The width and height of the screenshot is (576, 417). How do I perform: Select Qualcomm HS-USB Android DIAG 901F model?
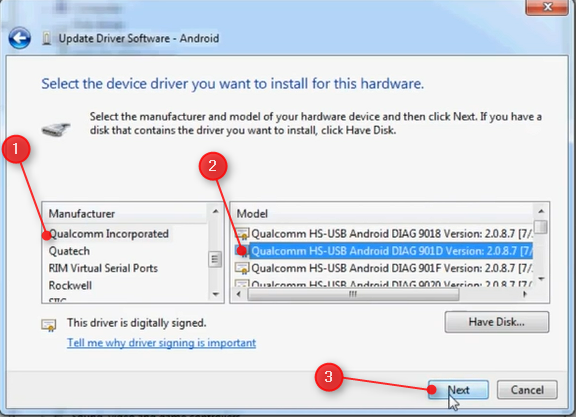[392, 268]
